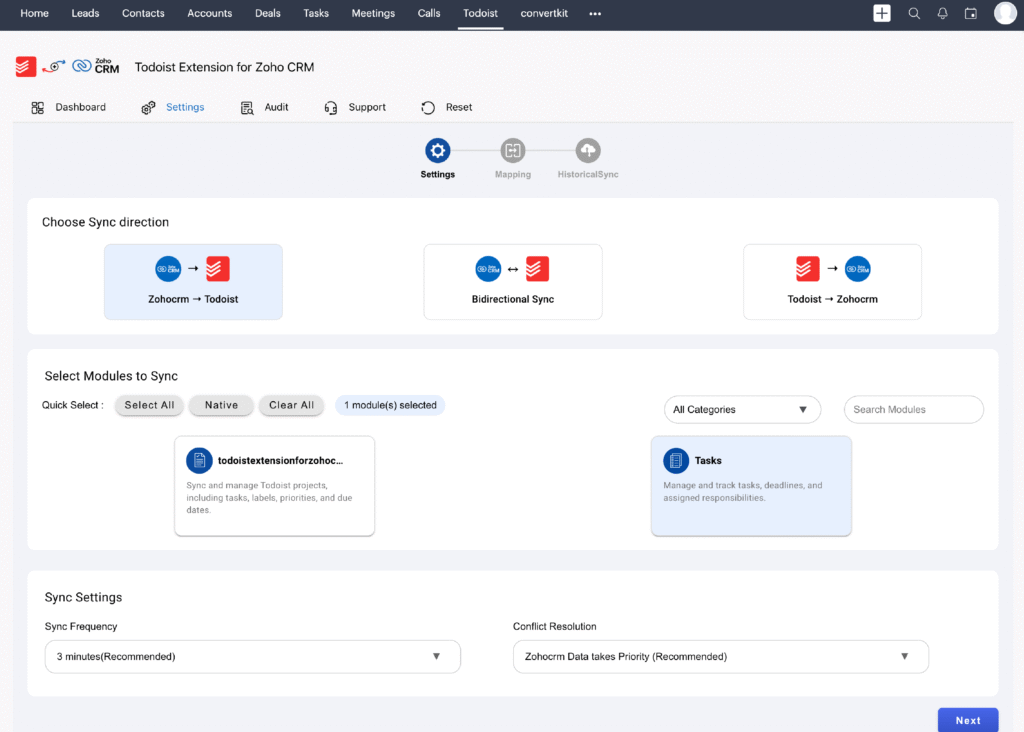
Task: Open the HistoricalSync step in the wizard
Action: pos(587,151)
